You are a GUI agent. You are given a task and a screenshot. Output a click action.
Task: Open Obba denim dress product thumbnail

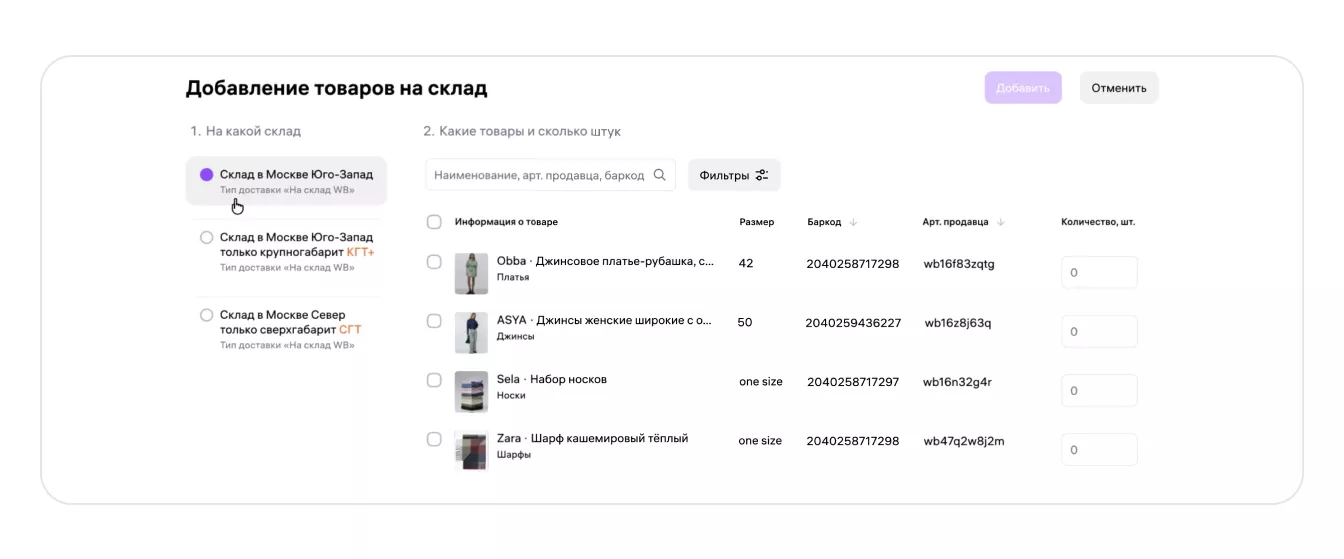point(471,273)
